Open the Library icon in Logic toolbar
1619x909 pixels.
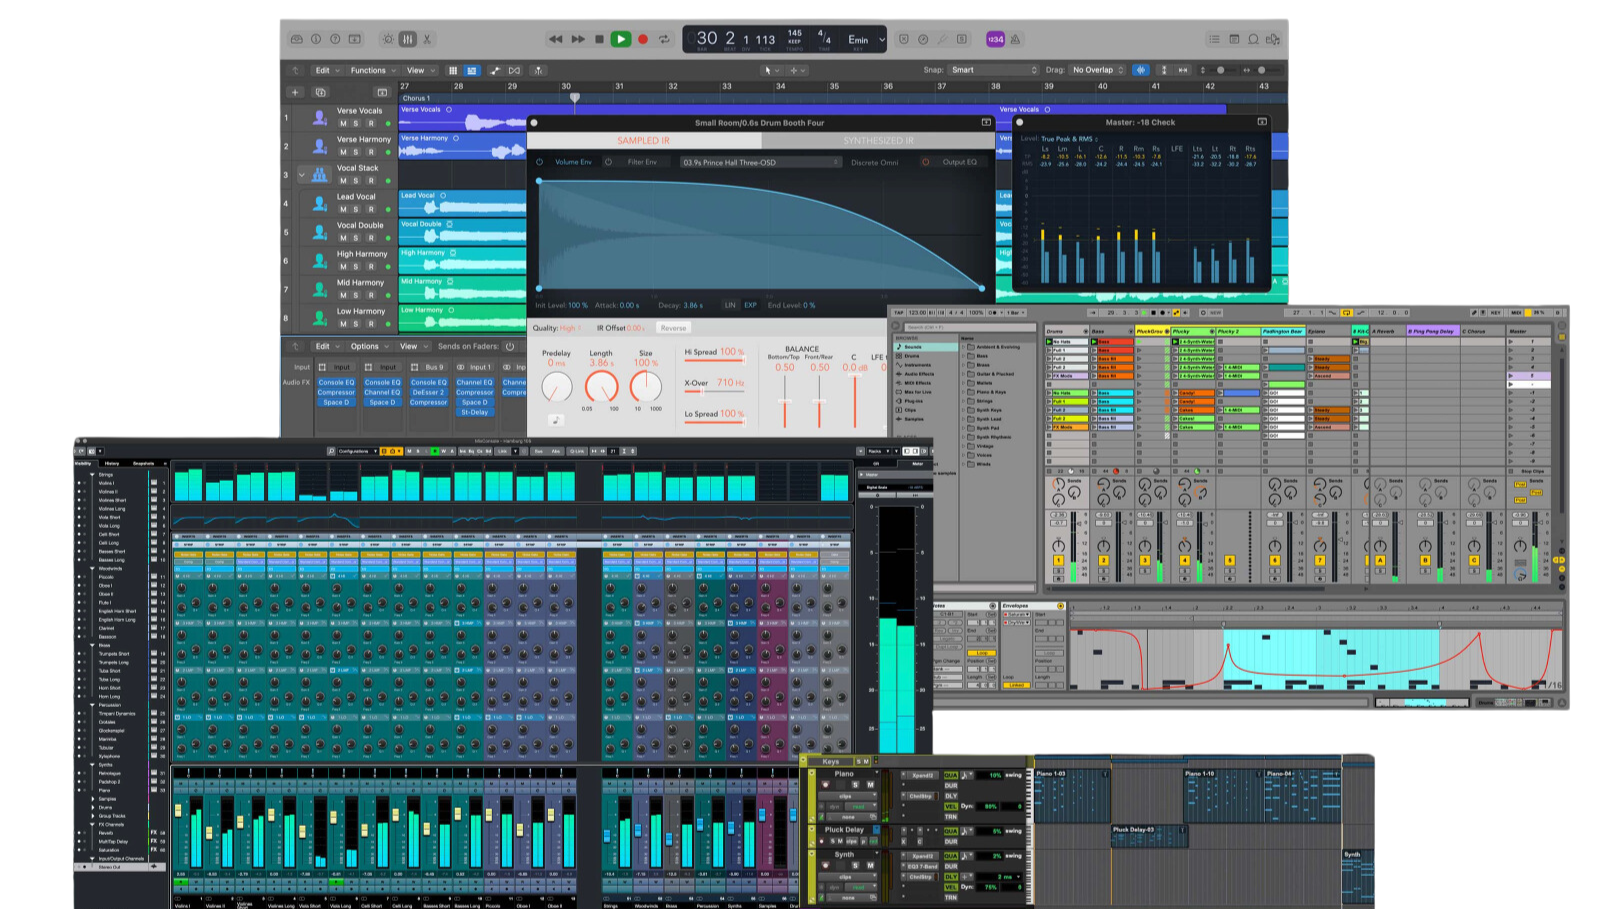point(297,39)
